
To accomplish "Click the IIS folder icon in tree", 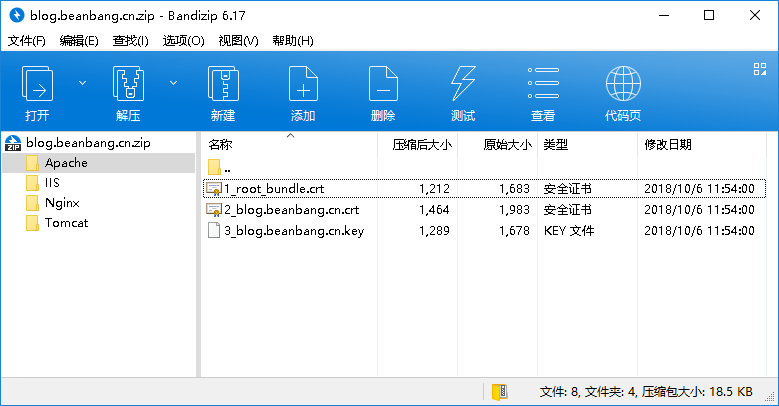I will (32, 183).
